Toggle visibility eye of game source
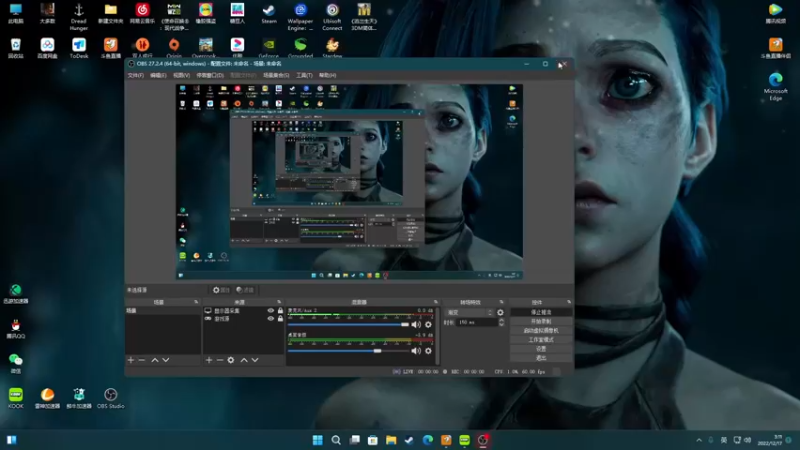The image size is (800, 450). [x=270, y=318]
